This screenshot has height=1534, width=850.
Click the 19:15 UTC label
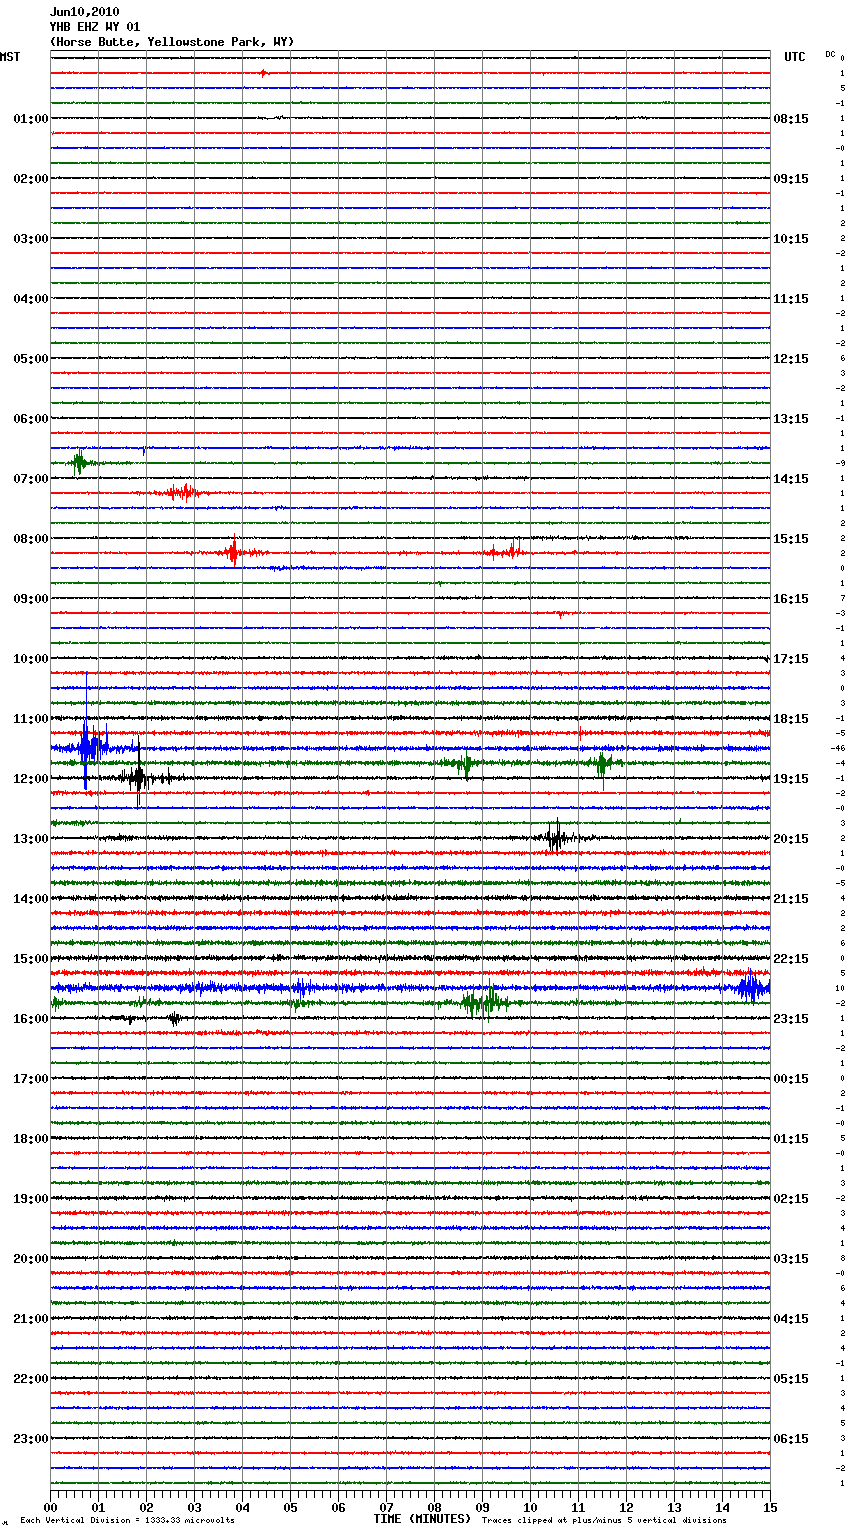pyautogui.click(x=791, y=779)
